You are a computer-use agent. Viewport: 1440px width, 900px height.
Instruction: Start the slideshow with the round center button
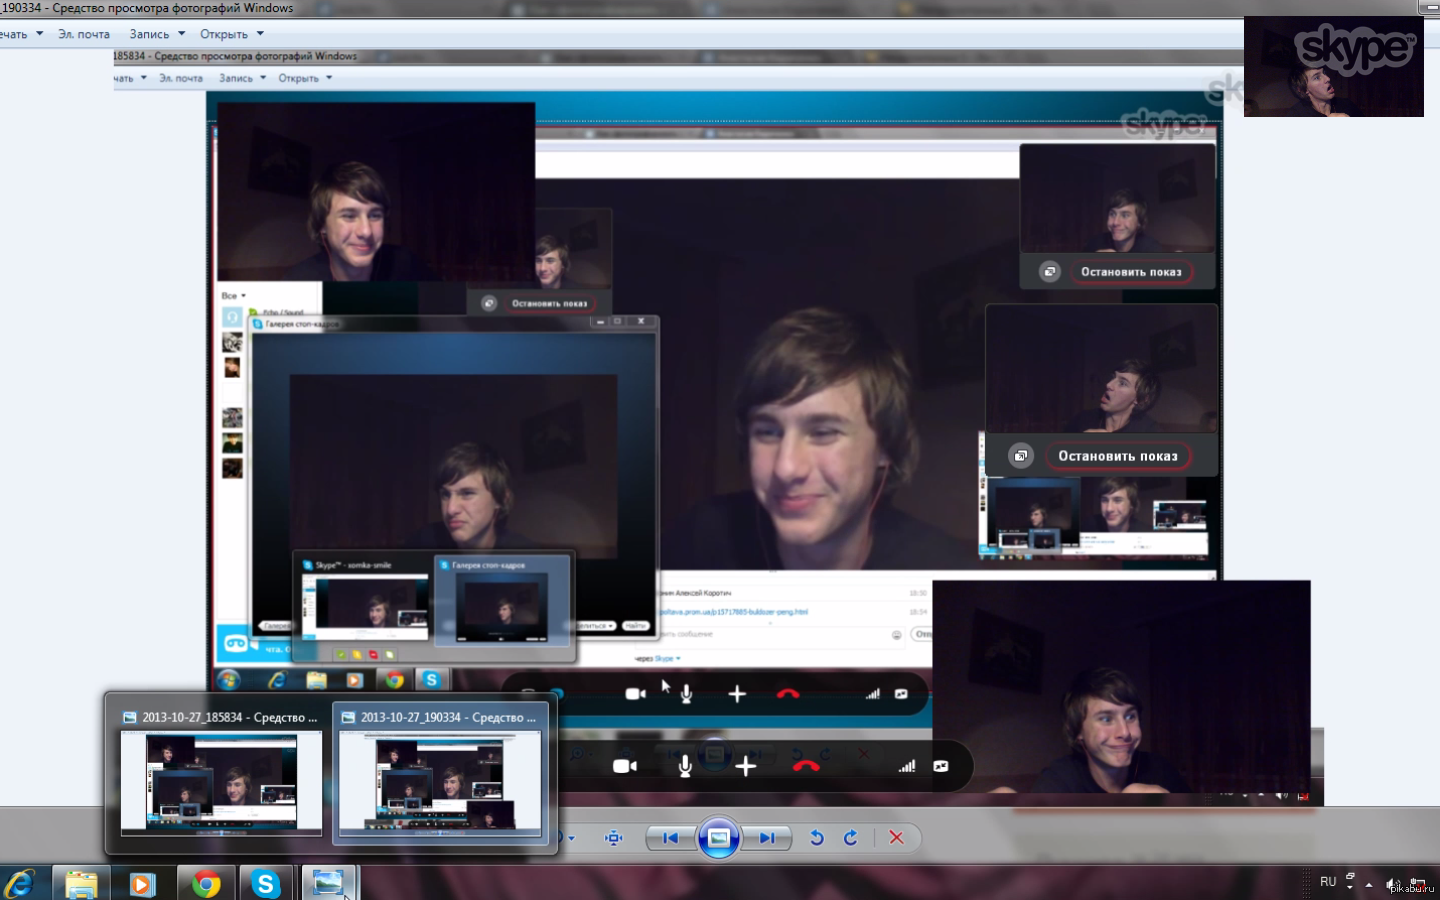point(718,838)
